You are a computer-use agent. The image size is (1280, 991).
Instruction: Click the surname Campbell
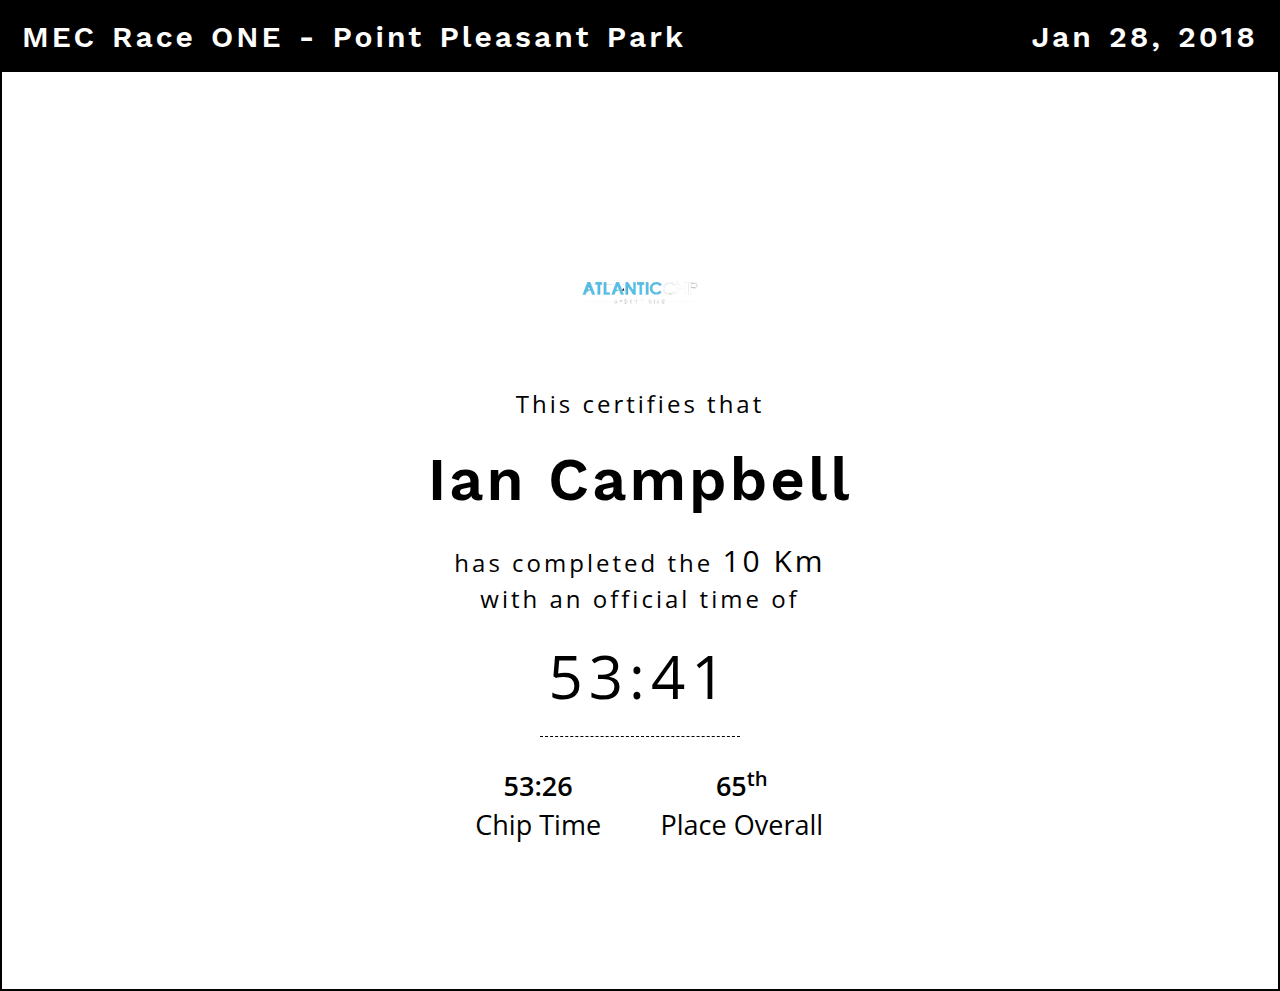pos(699,481)
